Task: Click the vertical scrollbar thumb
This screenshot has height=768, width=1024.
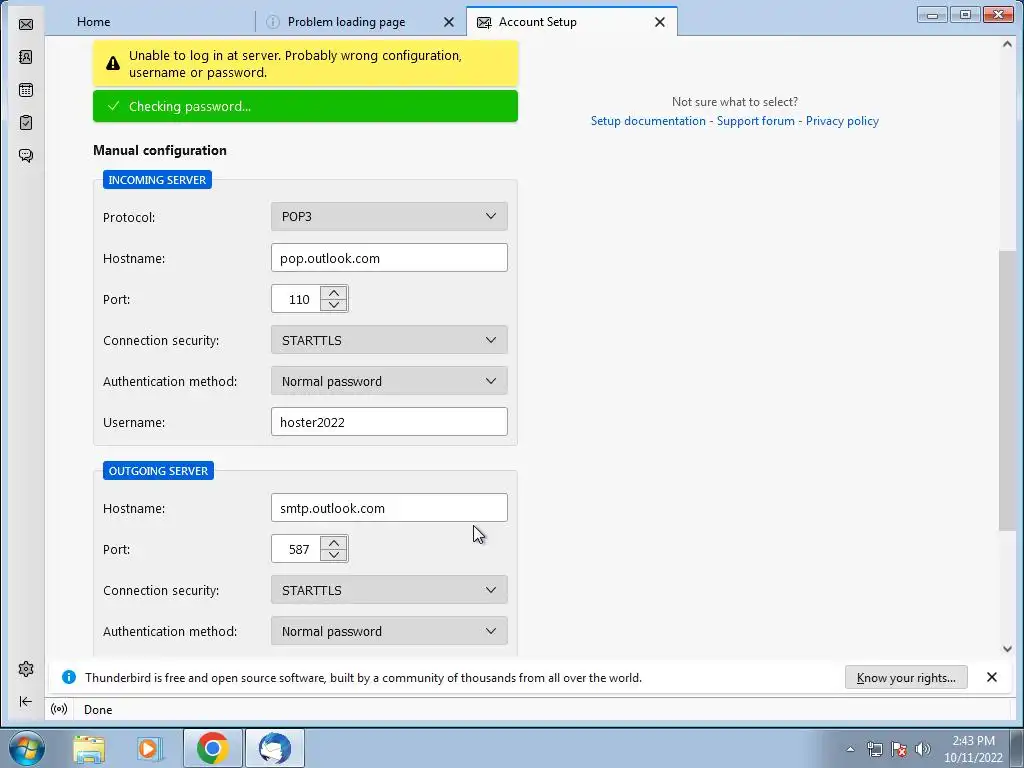Action: [1007, 390]
